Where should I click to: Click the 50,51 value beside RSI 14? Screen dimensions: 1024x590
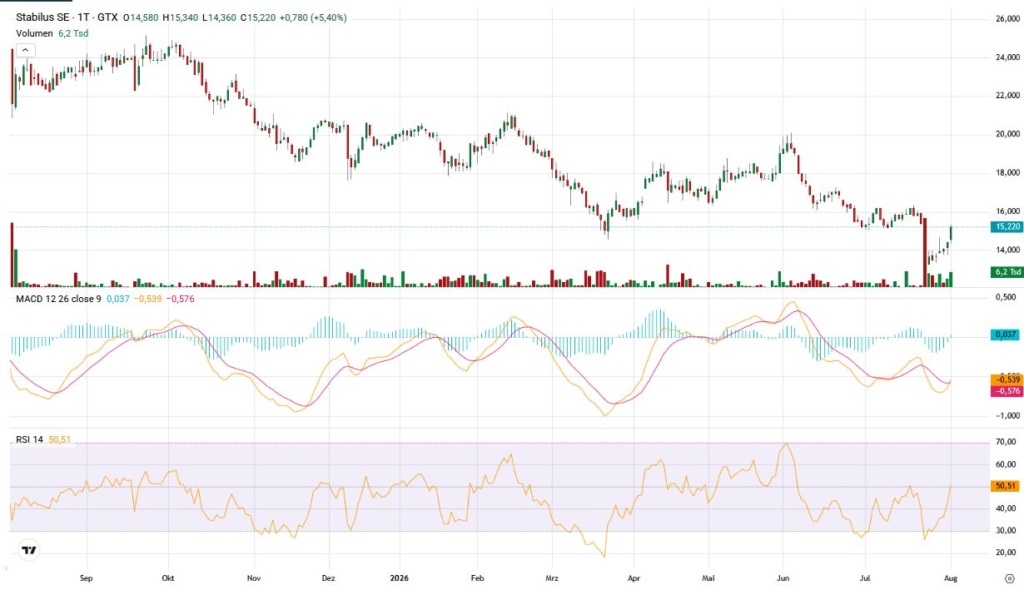pyautogui.click(x=59, y=440)
